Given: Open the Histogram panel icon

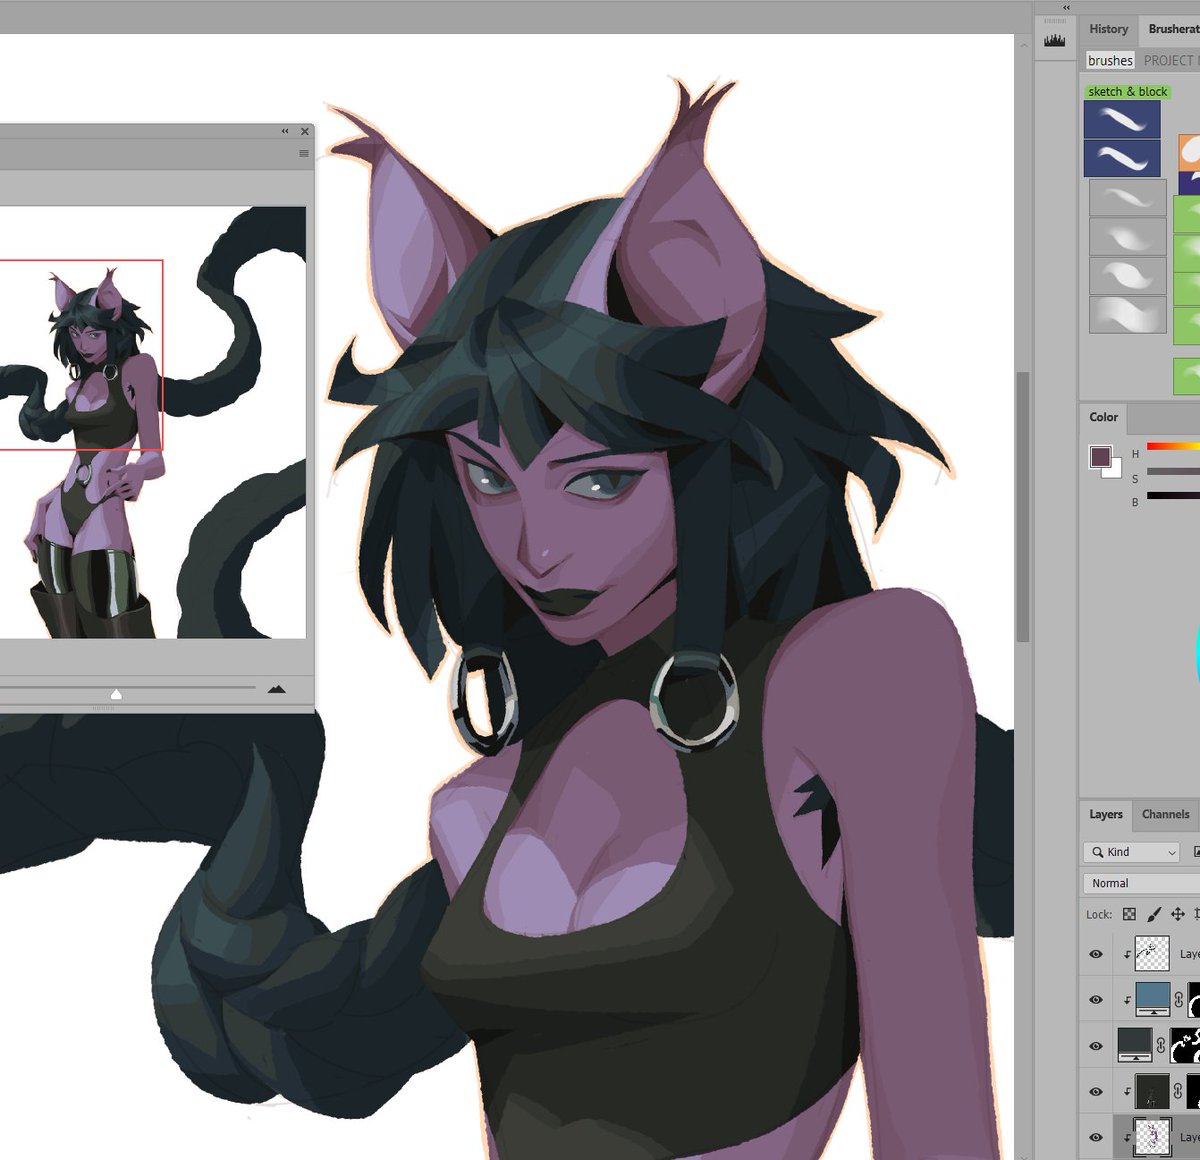Looking at the screenshot, I should coord(1054,41).
